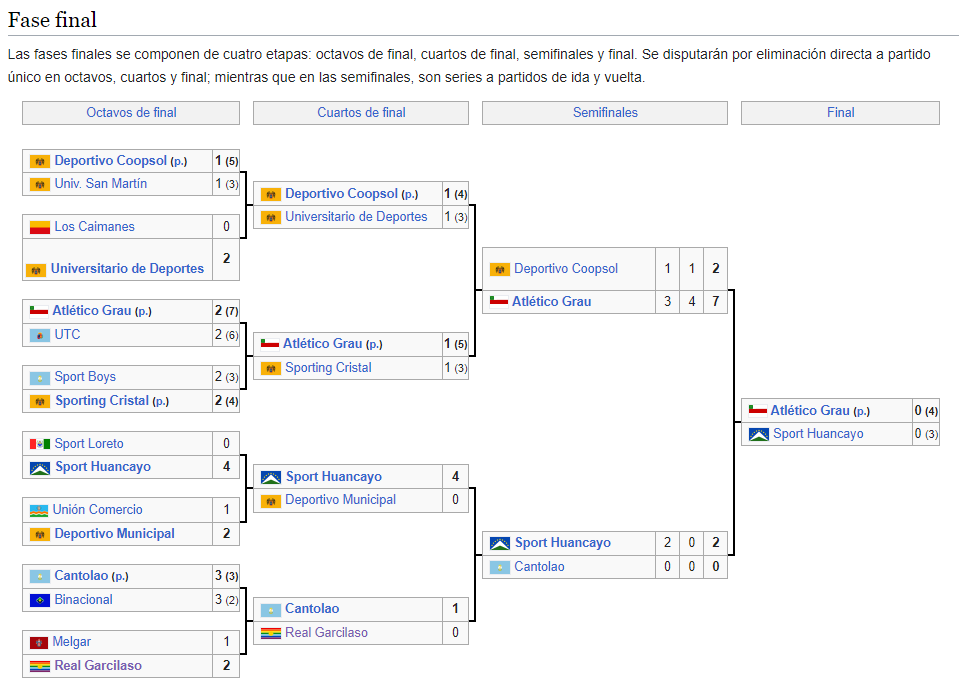The image size is (959, 688).
Task: Click flag beside Atlético Grau in the final
Action: click(758, 410)
